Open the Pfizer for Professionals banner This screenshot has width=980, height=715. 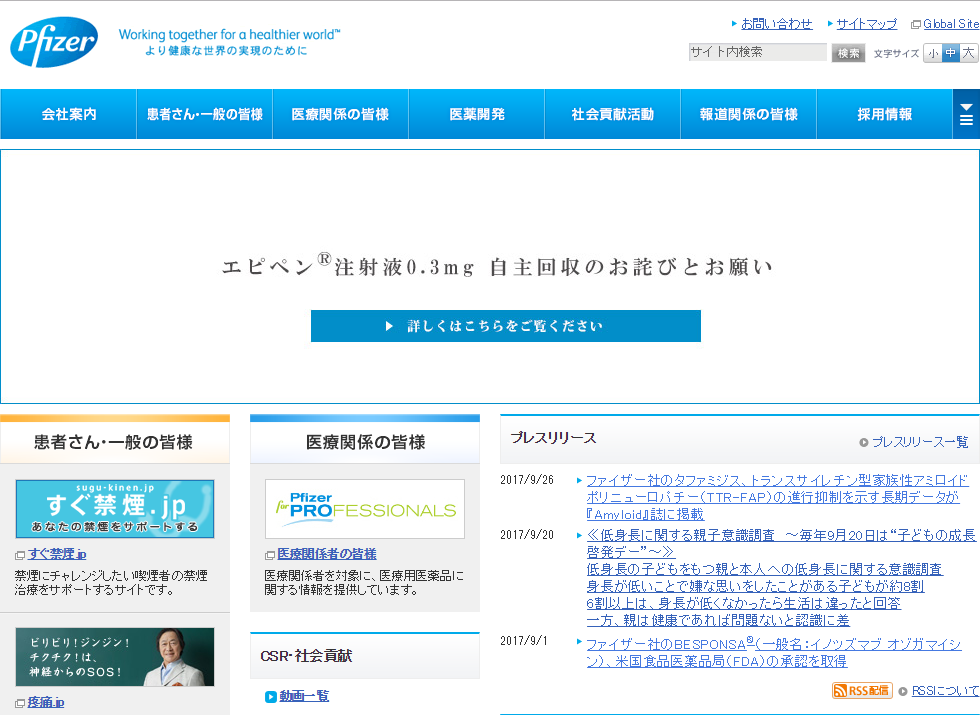click(x=365, y=509)
